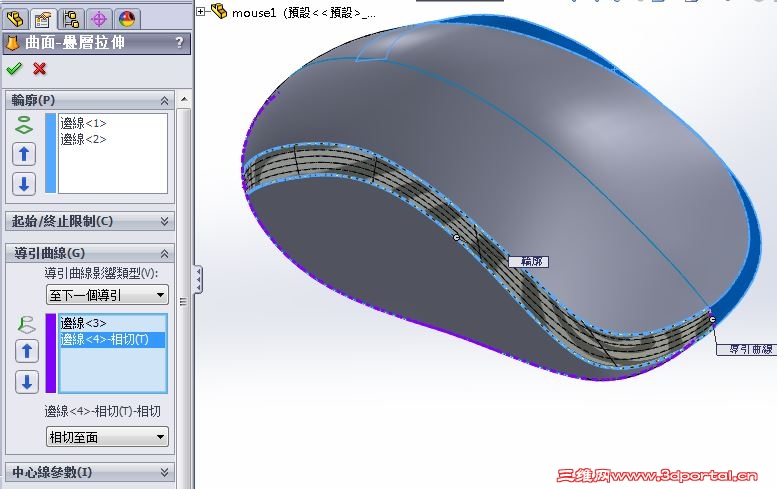Click the profiles icon beside 輪廓 list
This screenshot has height=489, width=777.
pos(24,125)
